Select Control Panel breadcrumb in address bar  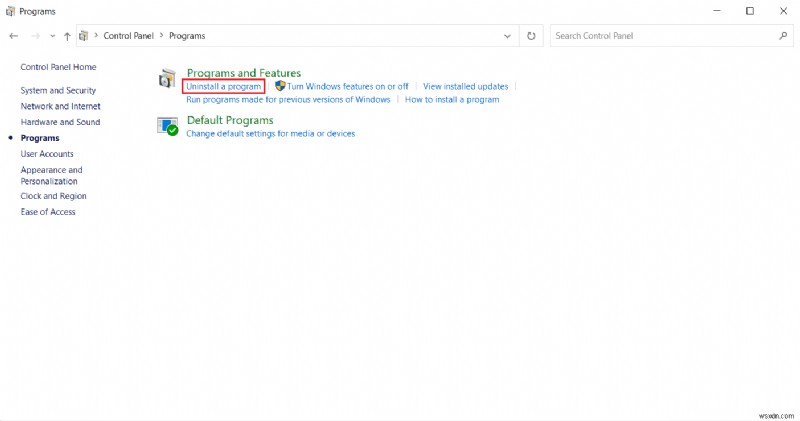pos(129,36)
